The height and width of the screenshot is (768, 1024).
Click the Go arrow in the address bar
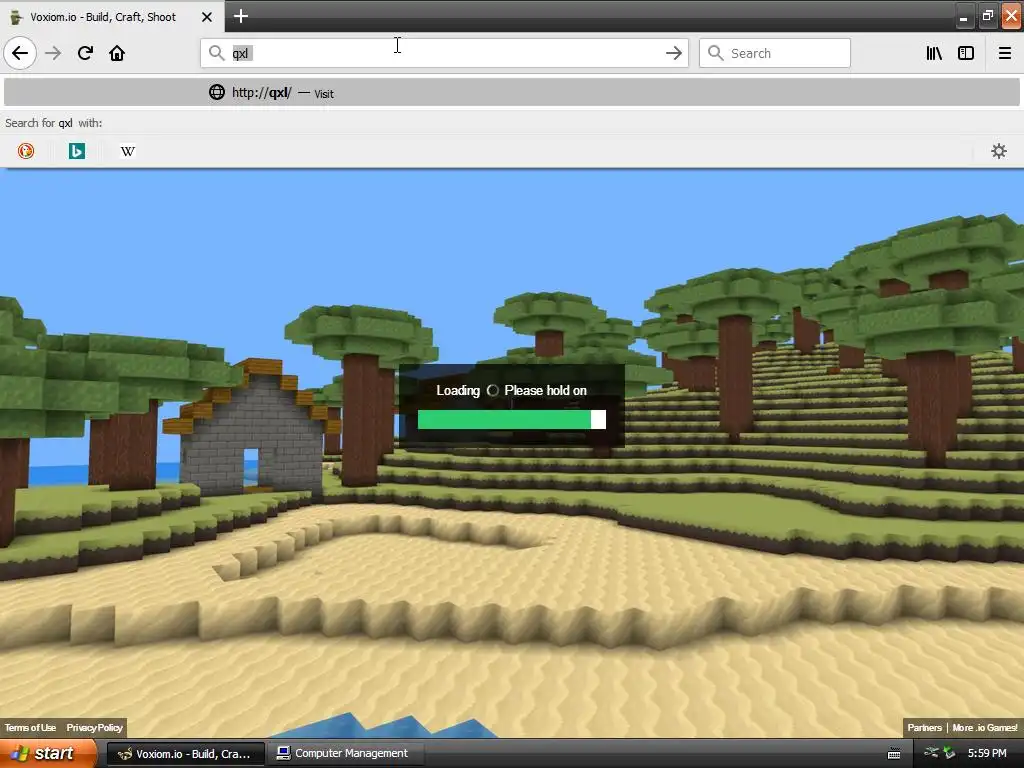click(674, 53)
